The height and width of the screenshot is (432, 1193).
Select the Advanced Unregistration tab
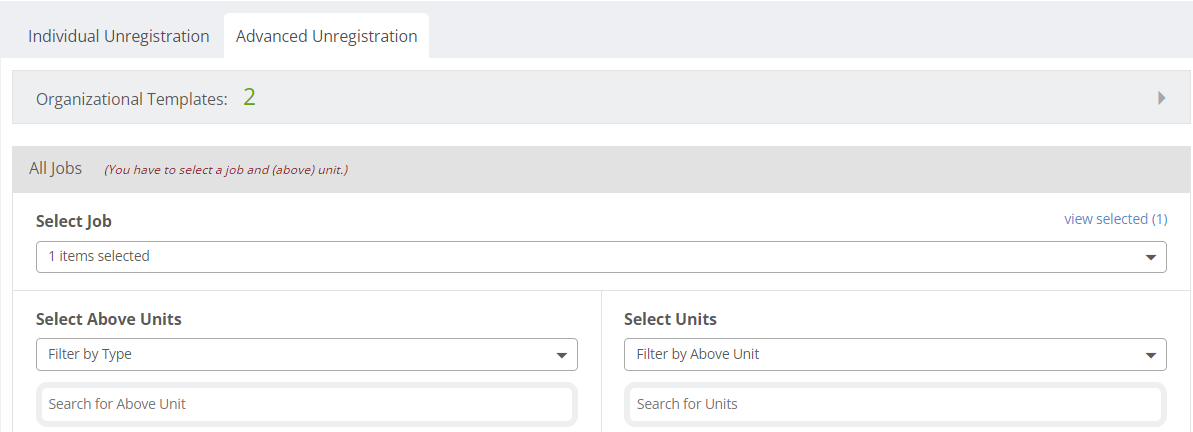pos(326,36)
